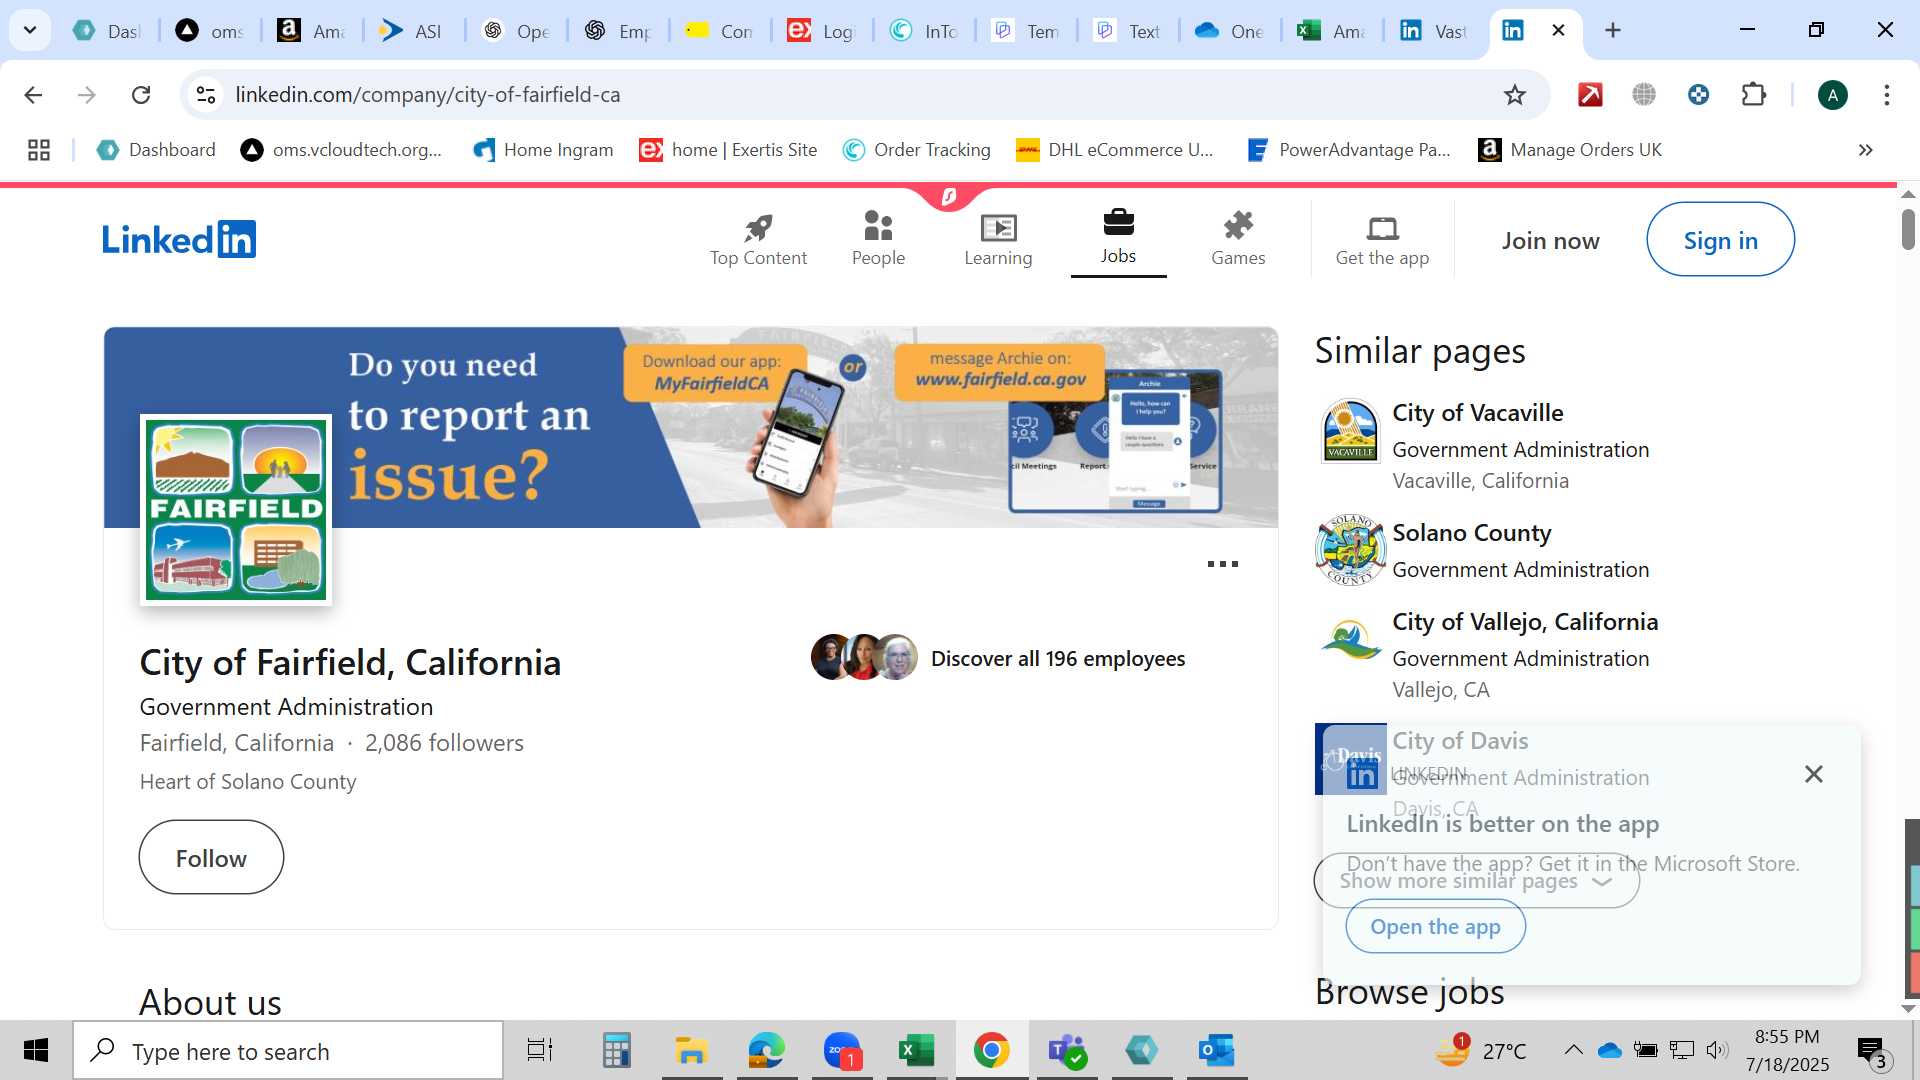
Task: Open Chrome three-dot menu
Action: click(x=1886, y=95)
